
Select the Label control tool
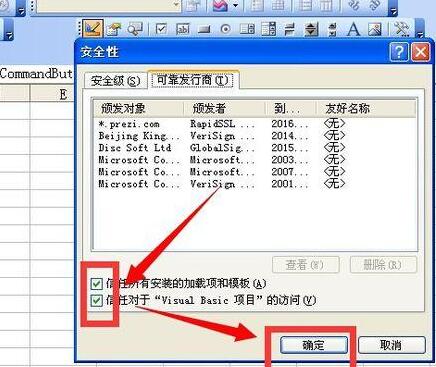tap(353, 29)
